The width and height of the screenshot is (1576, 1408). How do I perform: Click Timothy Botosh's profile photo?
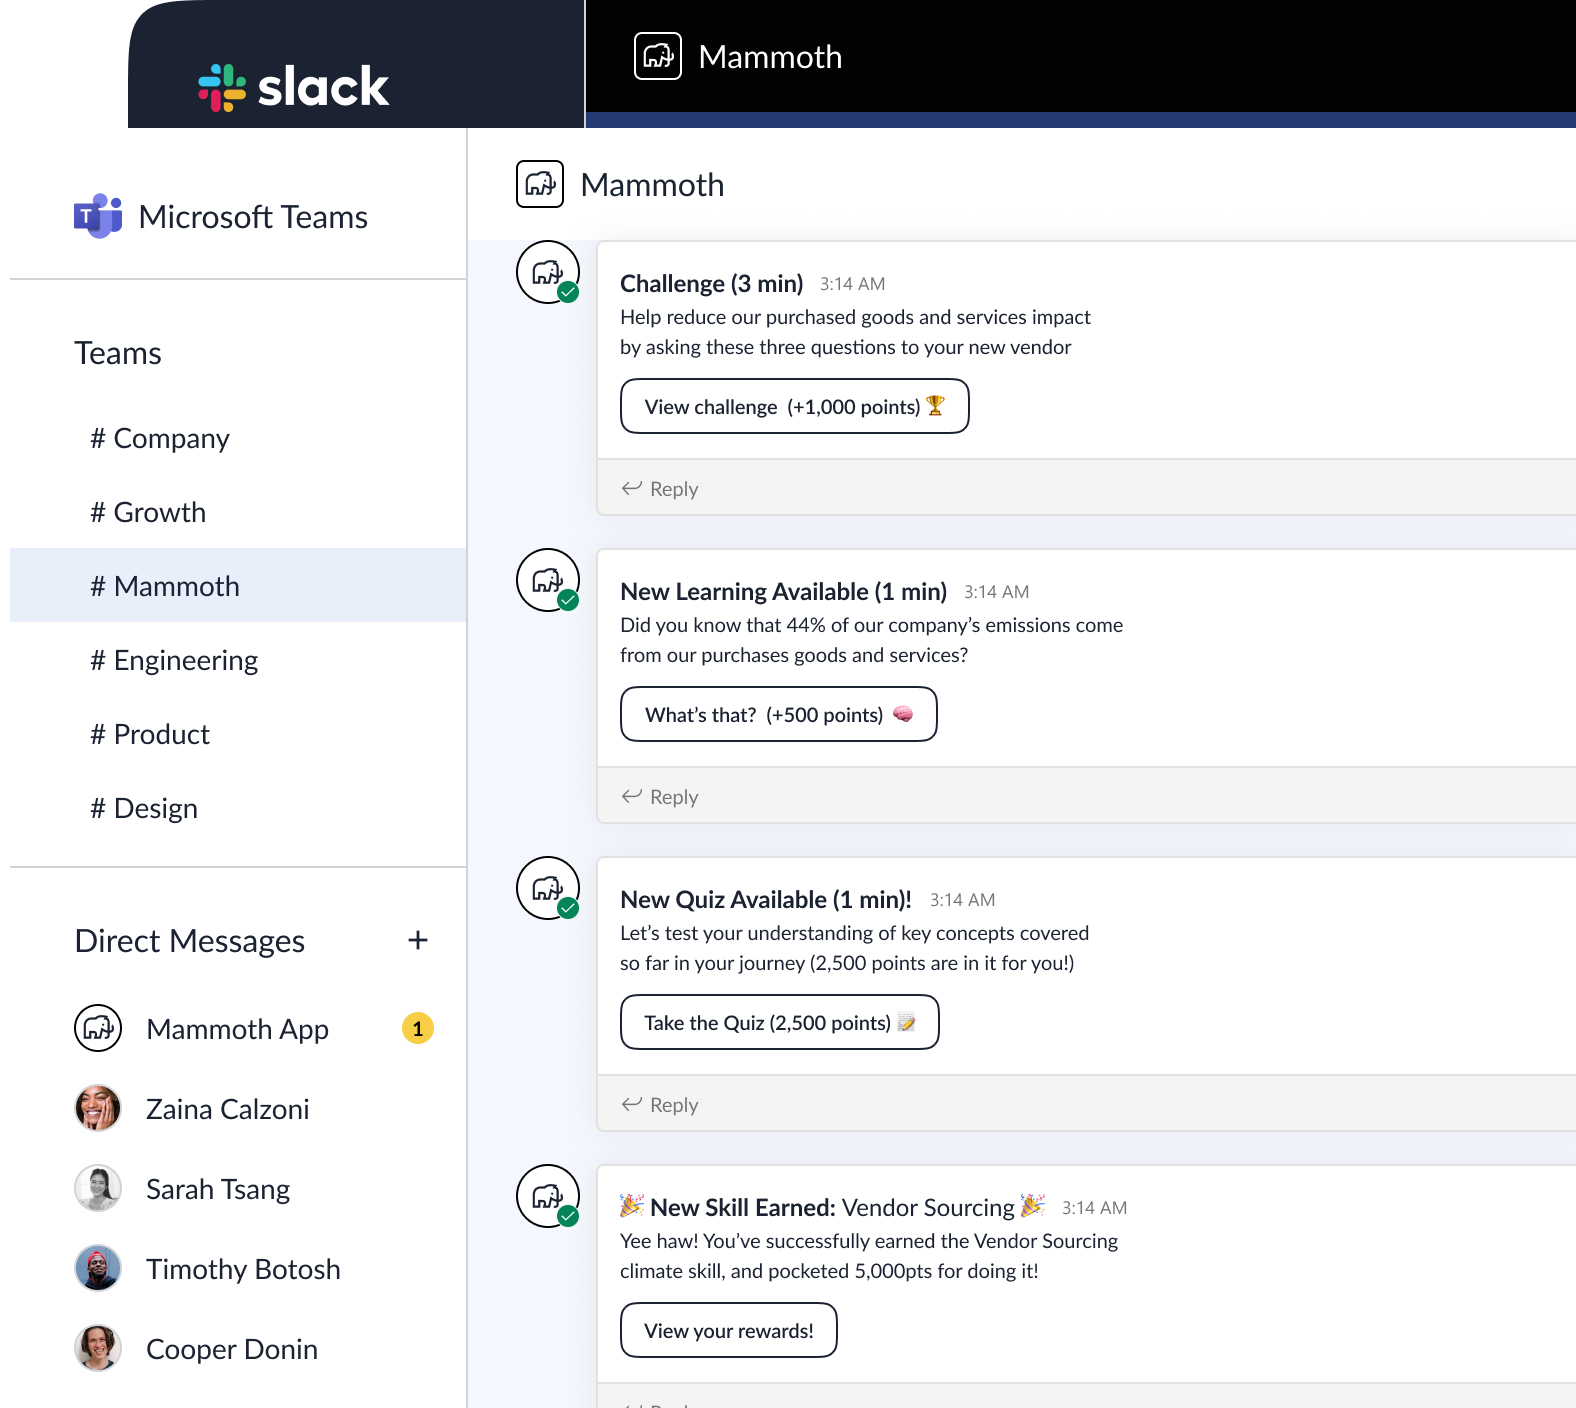tap(98, 1268)
